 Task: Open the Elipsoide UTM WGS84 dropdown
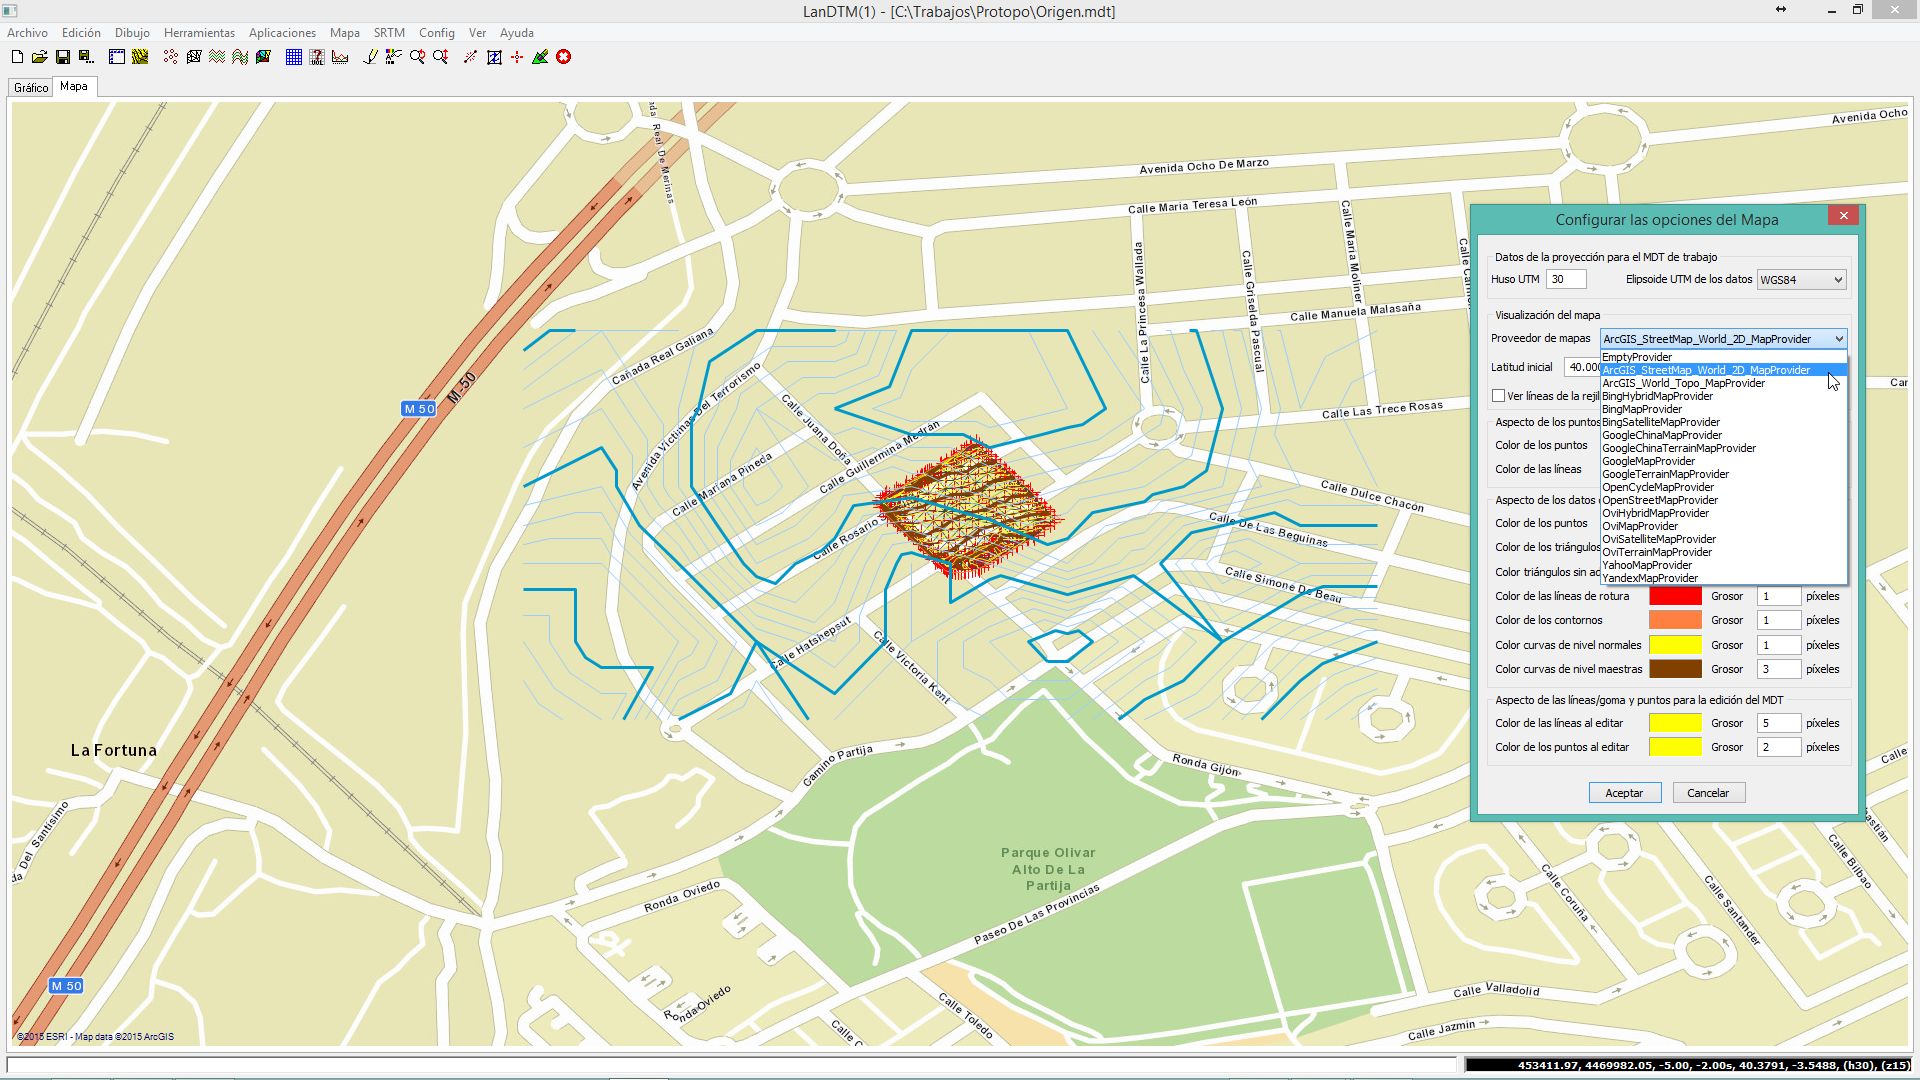1801,280
